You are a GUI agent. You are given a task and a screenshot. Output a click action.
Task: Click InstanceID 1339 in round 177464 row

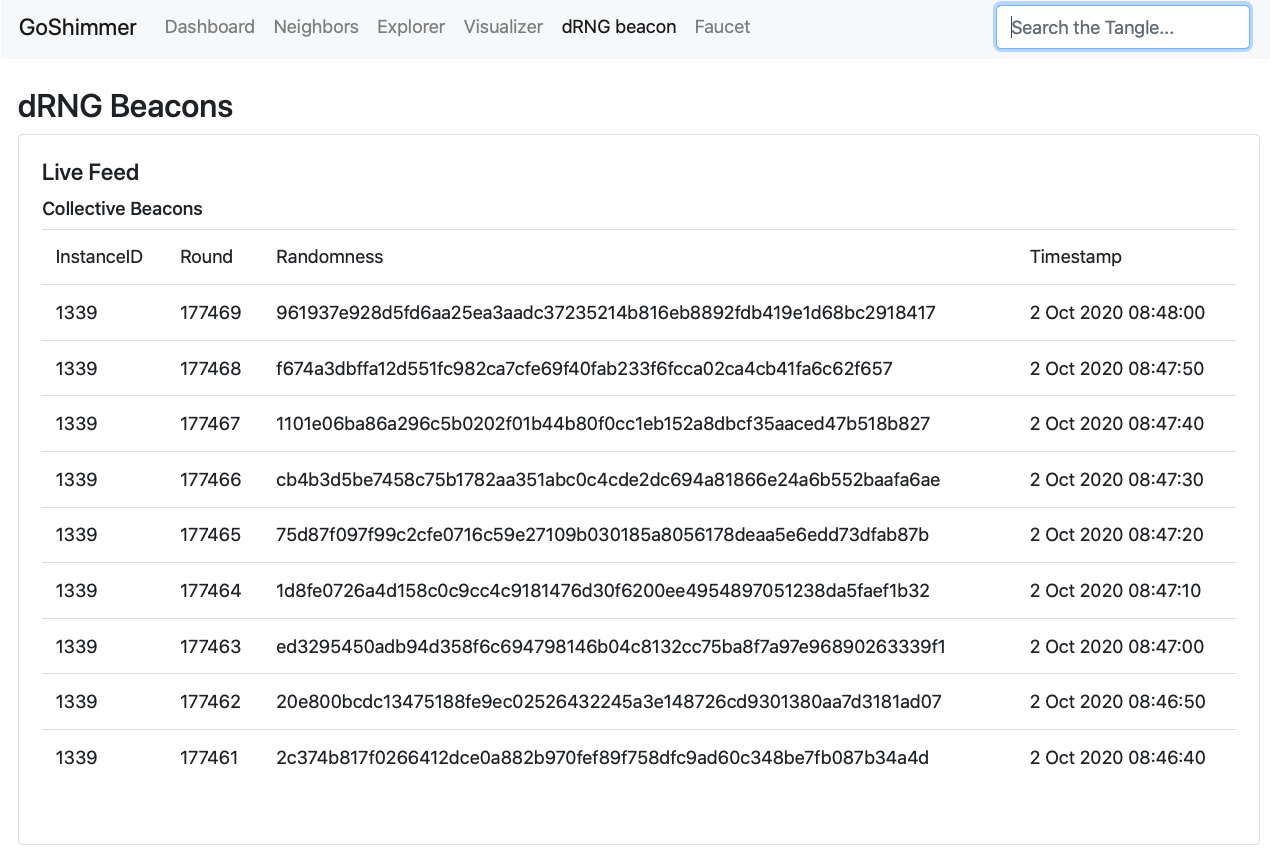[77, 591]
